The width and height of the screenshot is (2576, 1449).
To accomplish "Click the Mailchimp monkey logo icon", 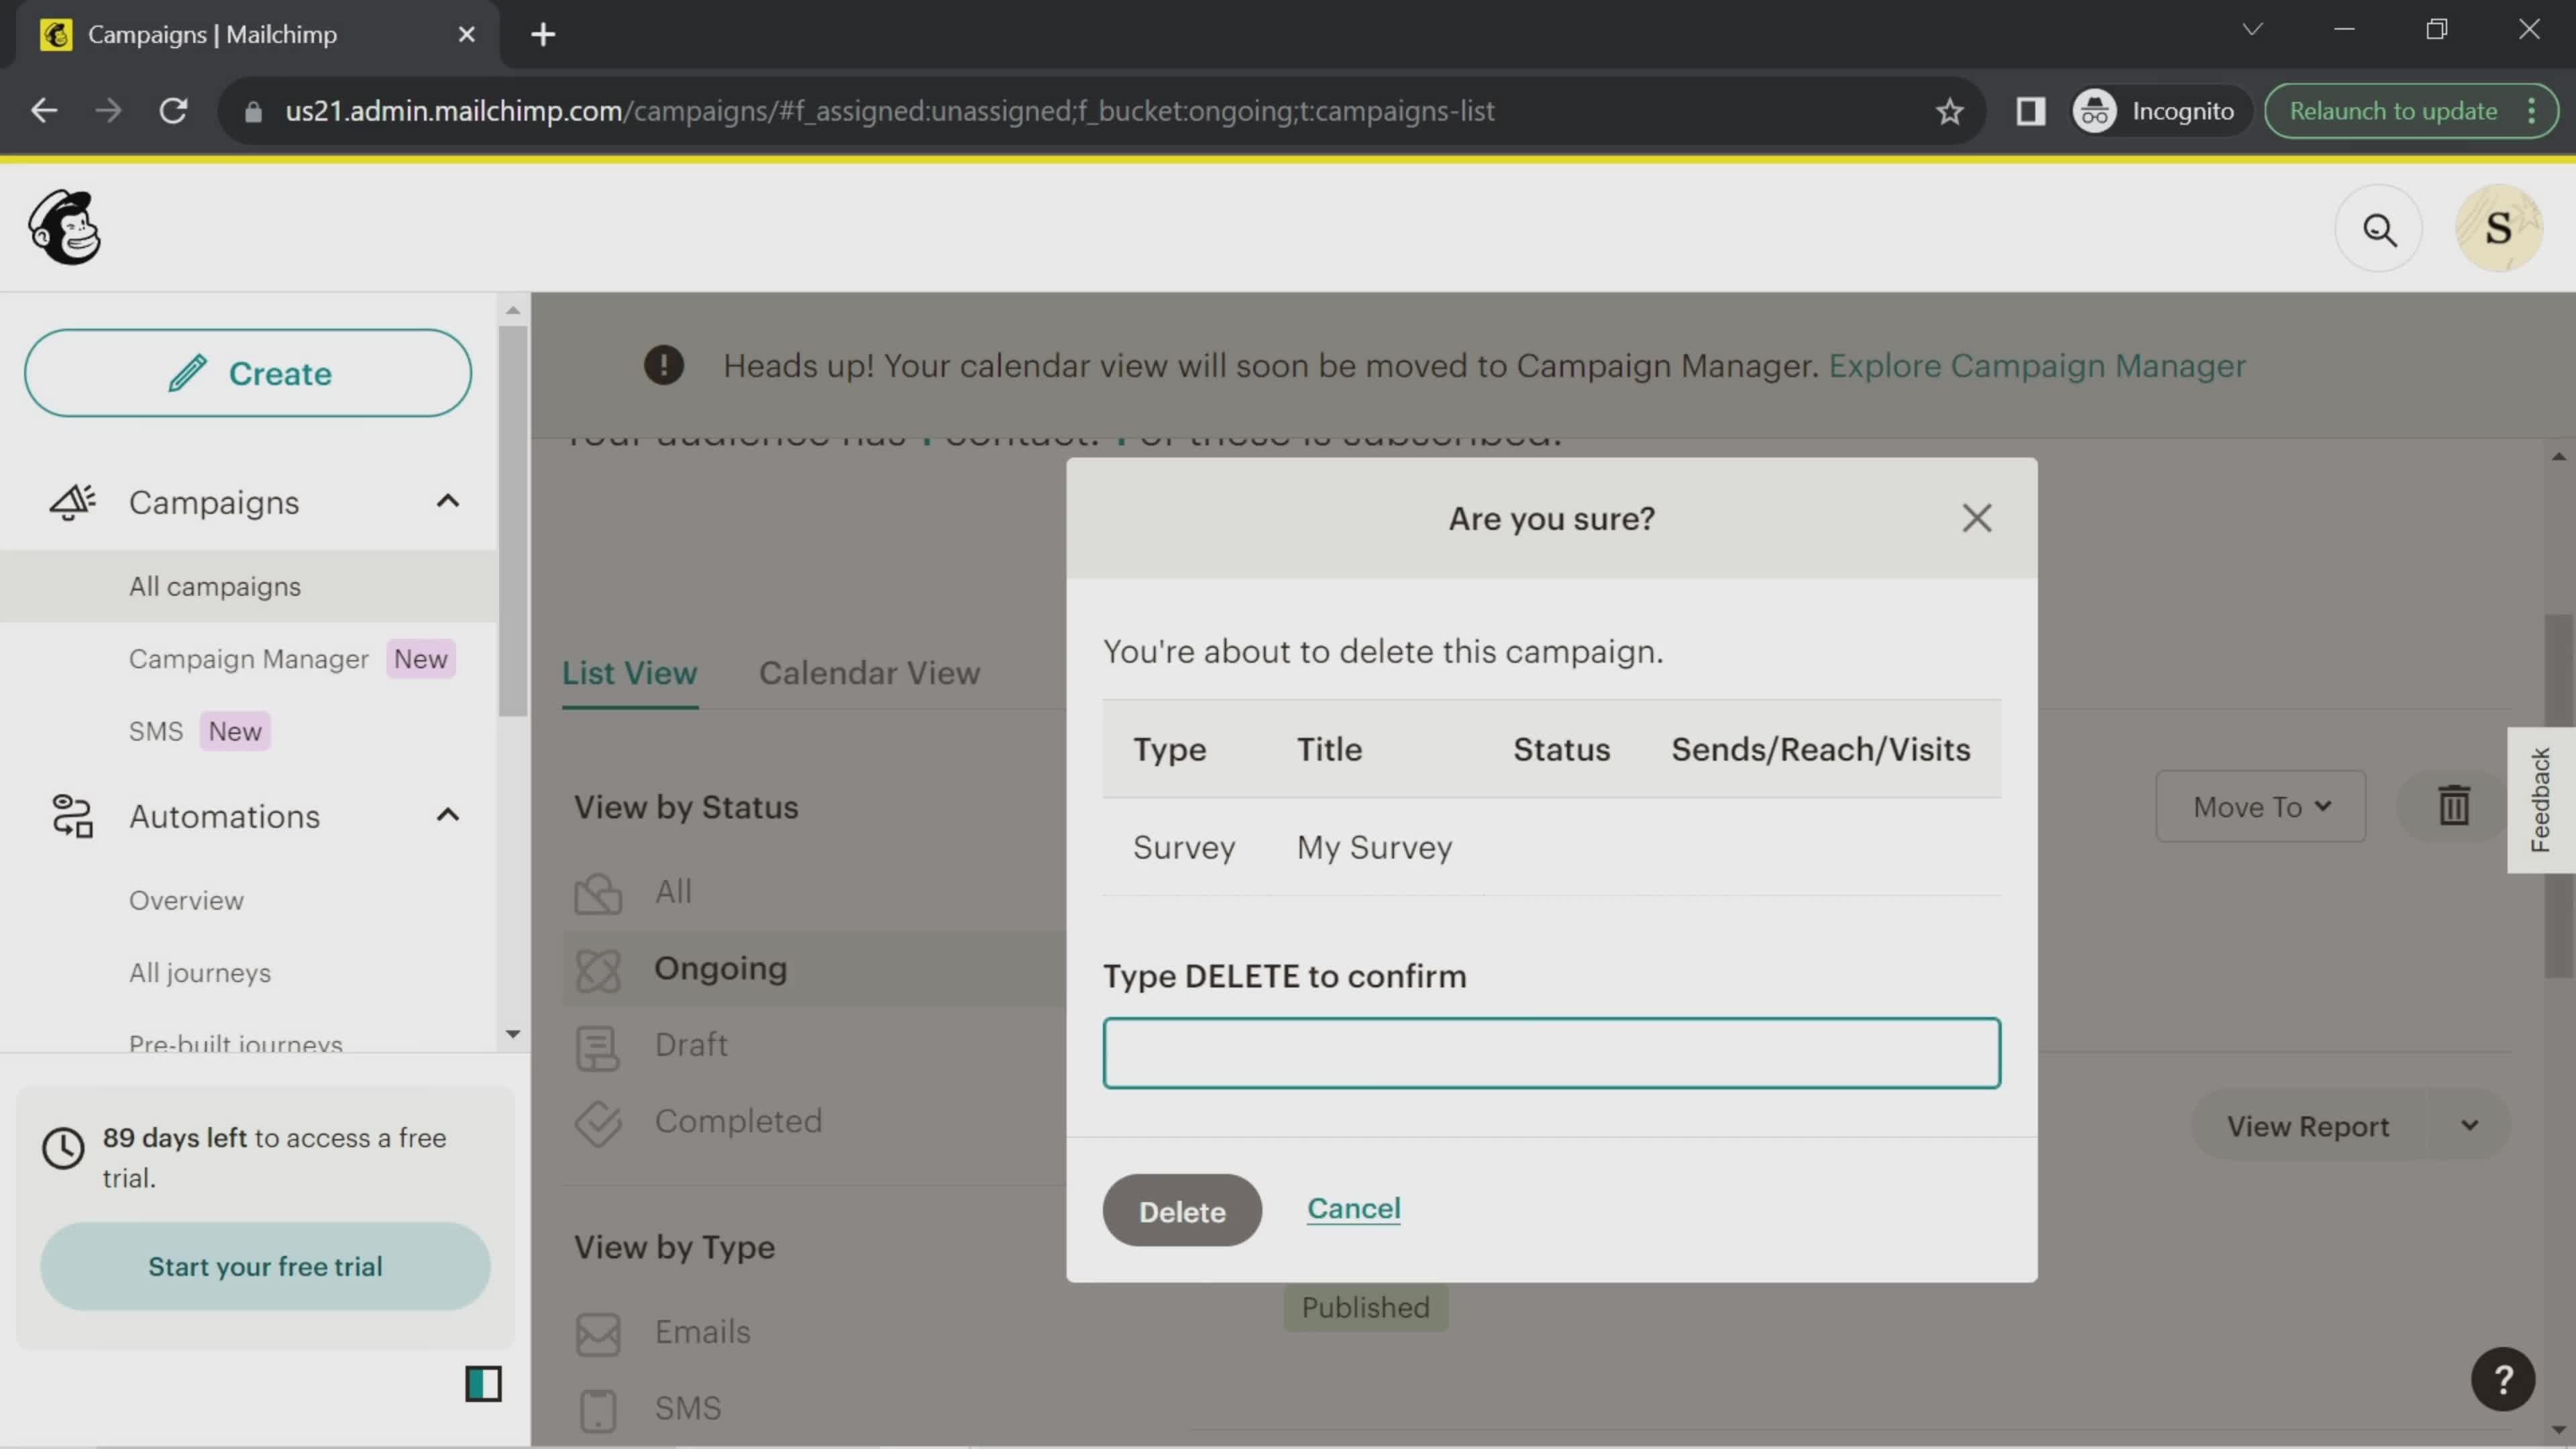I will click(x=64, y=228).
